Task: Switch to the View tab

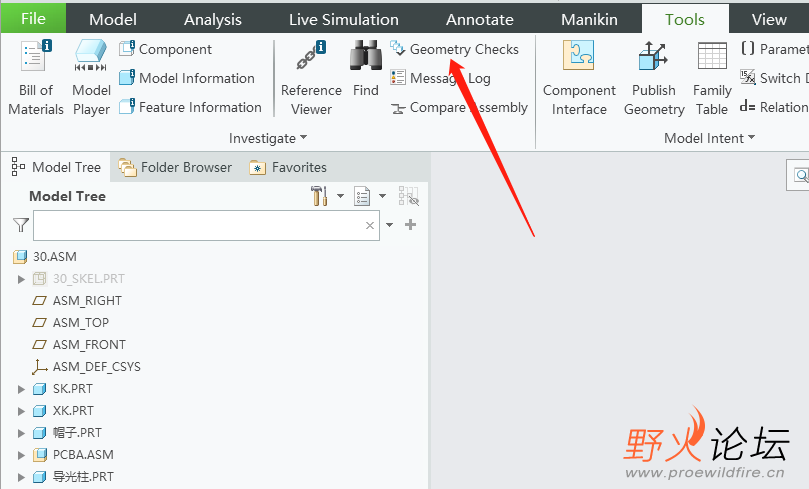Action: tap(769, 19)
